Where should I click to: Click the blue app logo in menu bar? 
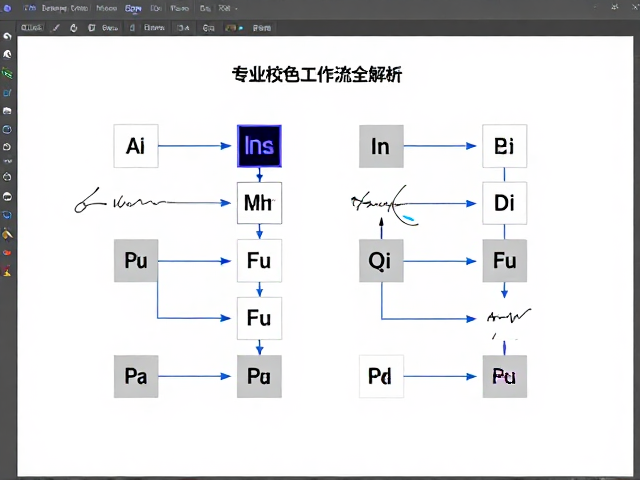7,8
